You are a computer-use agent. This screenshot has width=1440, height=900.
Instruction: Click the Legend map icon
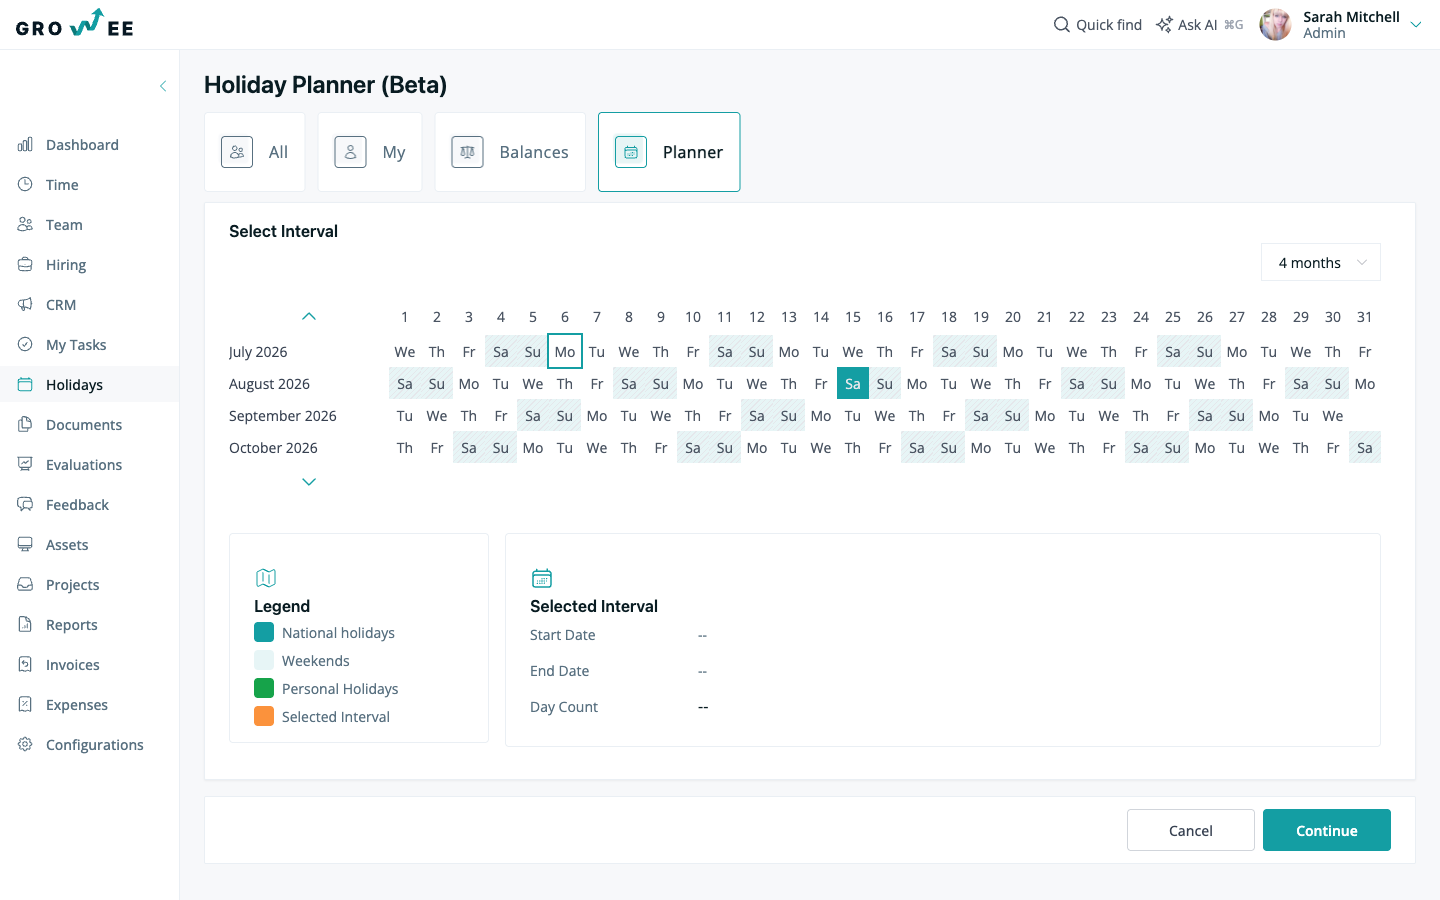tap(265, 578)
